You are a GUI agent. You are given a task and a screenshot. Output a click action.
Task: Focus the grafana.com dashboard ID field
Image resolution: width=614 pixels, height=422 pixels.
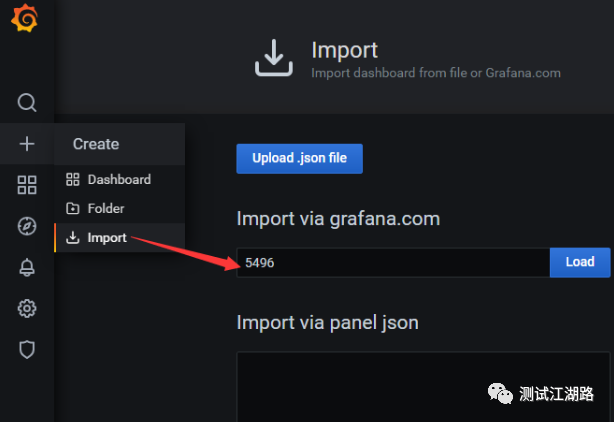[x=393, y=262]
